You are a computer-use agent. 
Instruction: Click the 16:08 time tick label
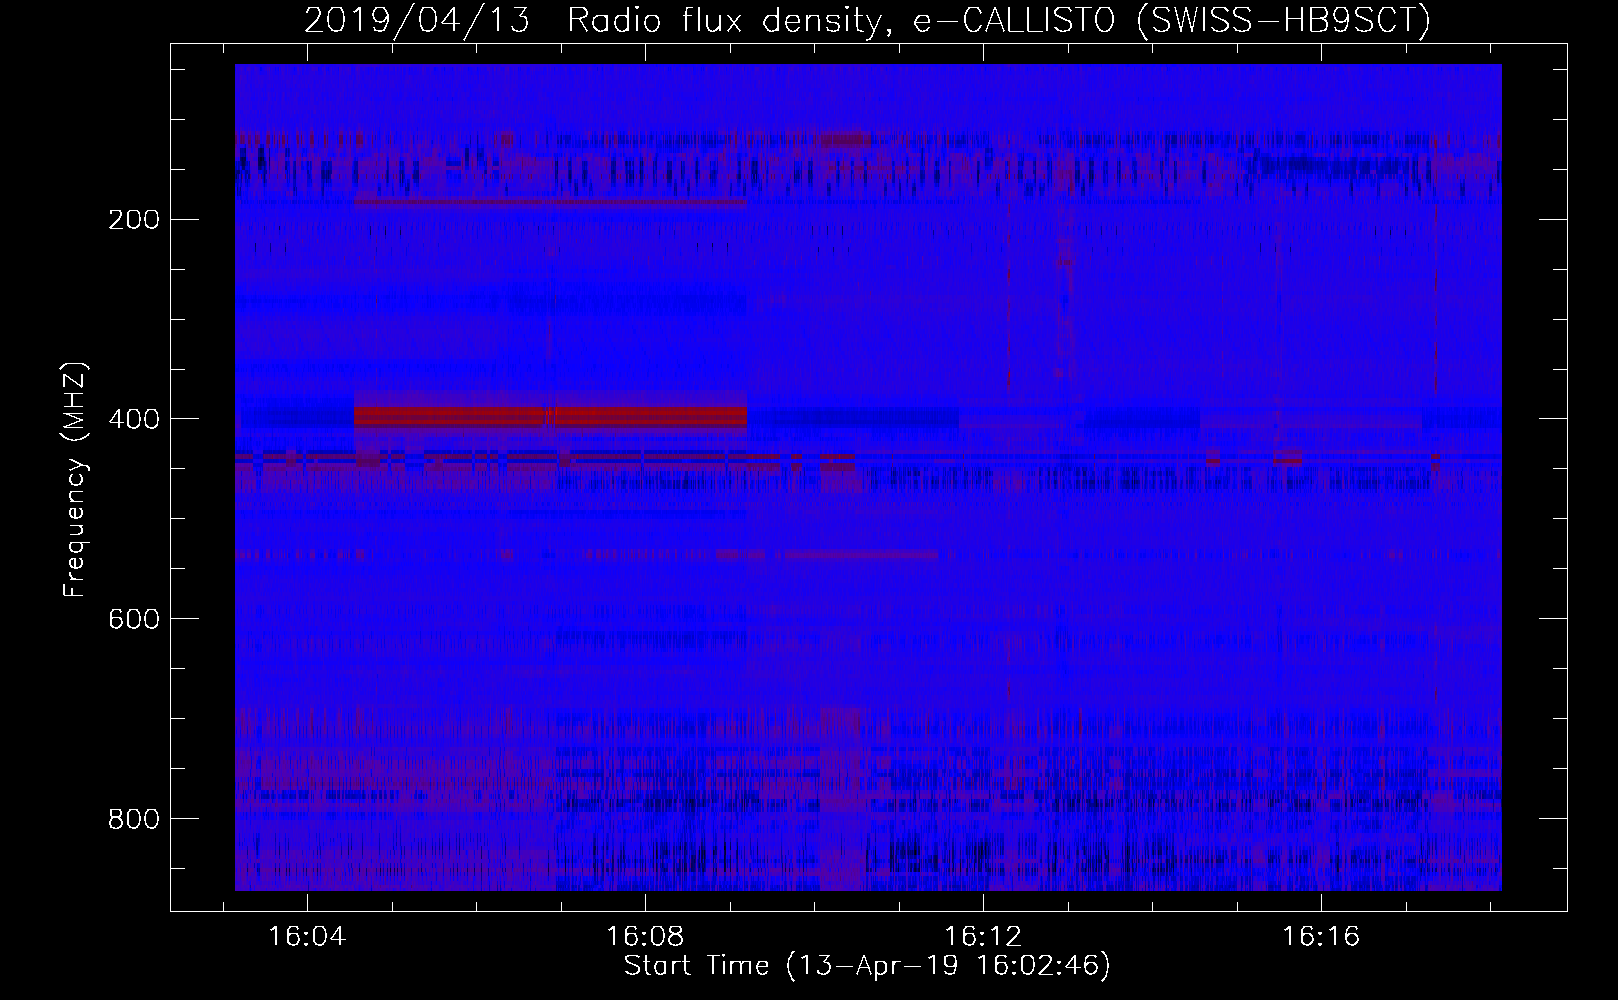[x=645, y=936]
